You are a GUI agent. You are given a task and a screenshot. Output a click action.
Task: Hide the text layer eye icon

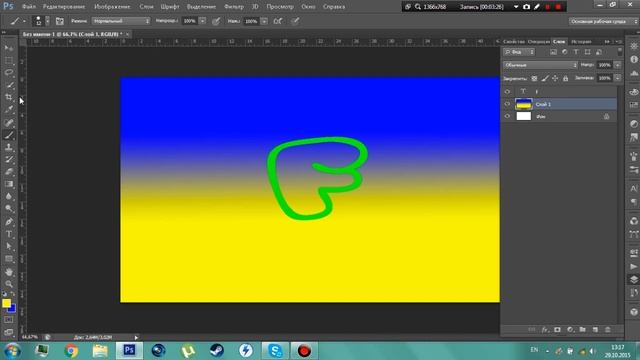click(507, 91)
